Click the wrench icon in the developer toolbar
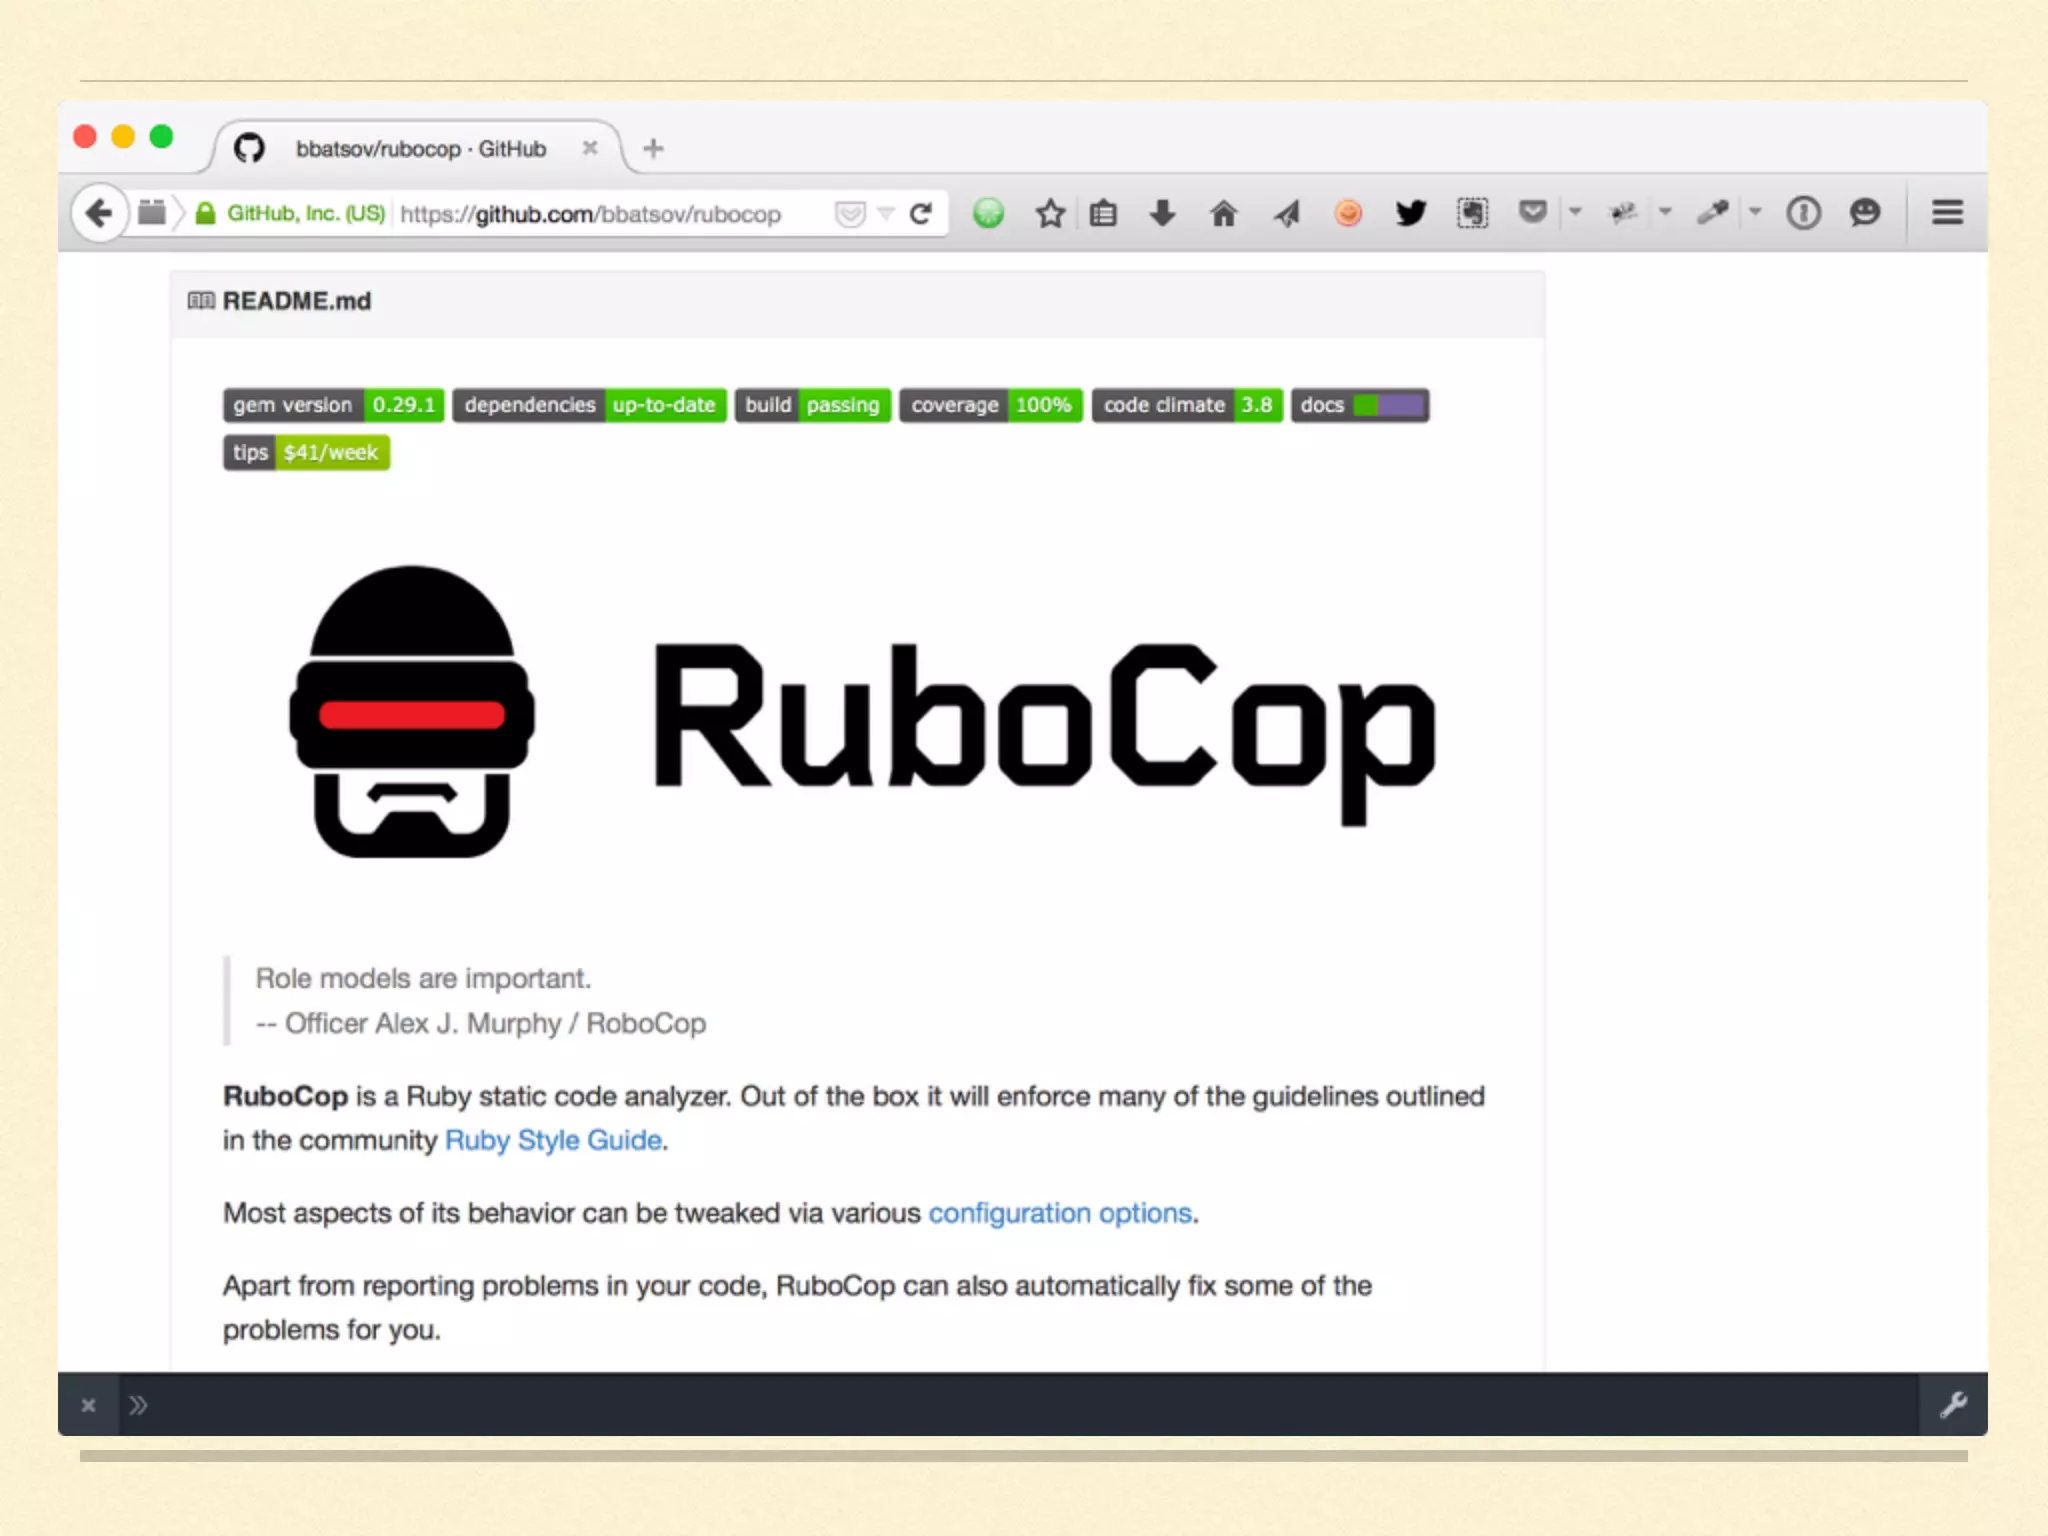Image resolution: width=2048 pixels, height=1536 pixels. [x=1953, y=1405]
